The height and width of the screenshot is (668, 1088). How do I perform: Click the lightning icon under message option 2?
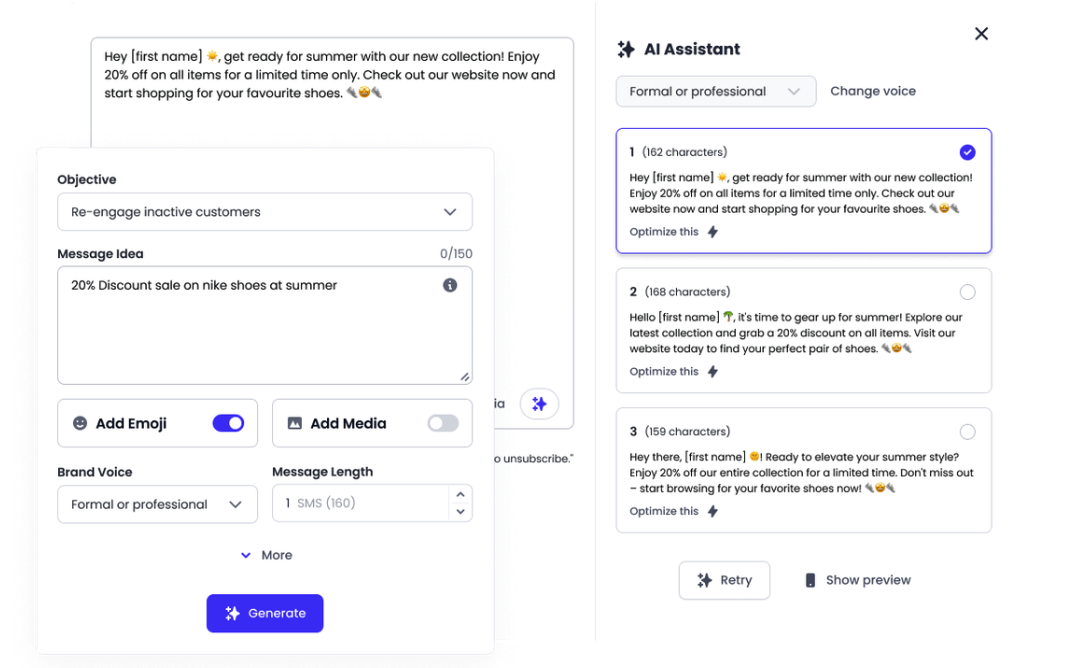pos(713,372)
